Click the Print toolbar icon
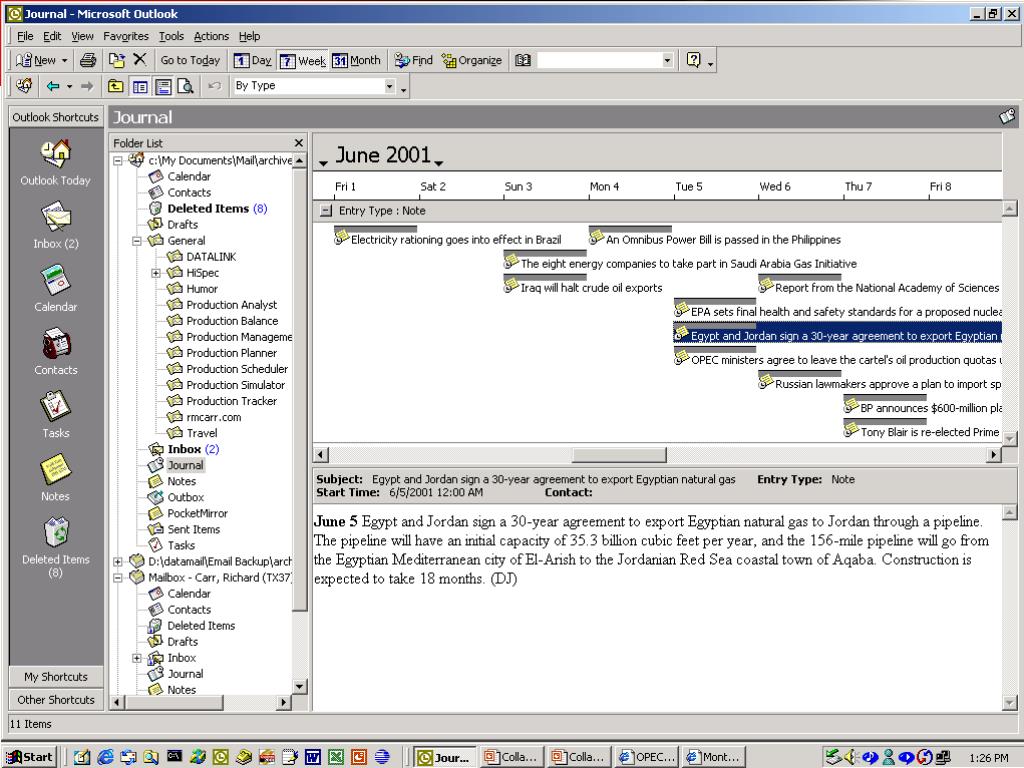 [88, 61]
